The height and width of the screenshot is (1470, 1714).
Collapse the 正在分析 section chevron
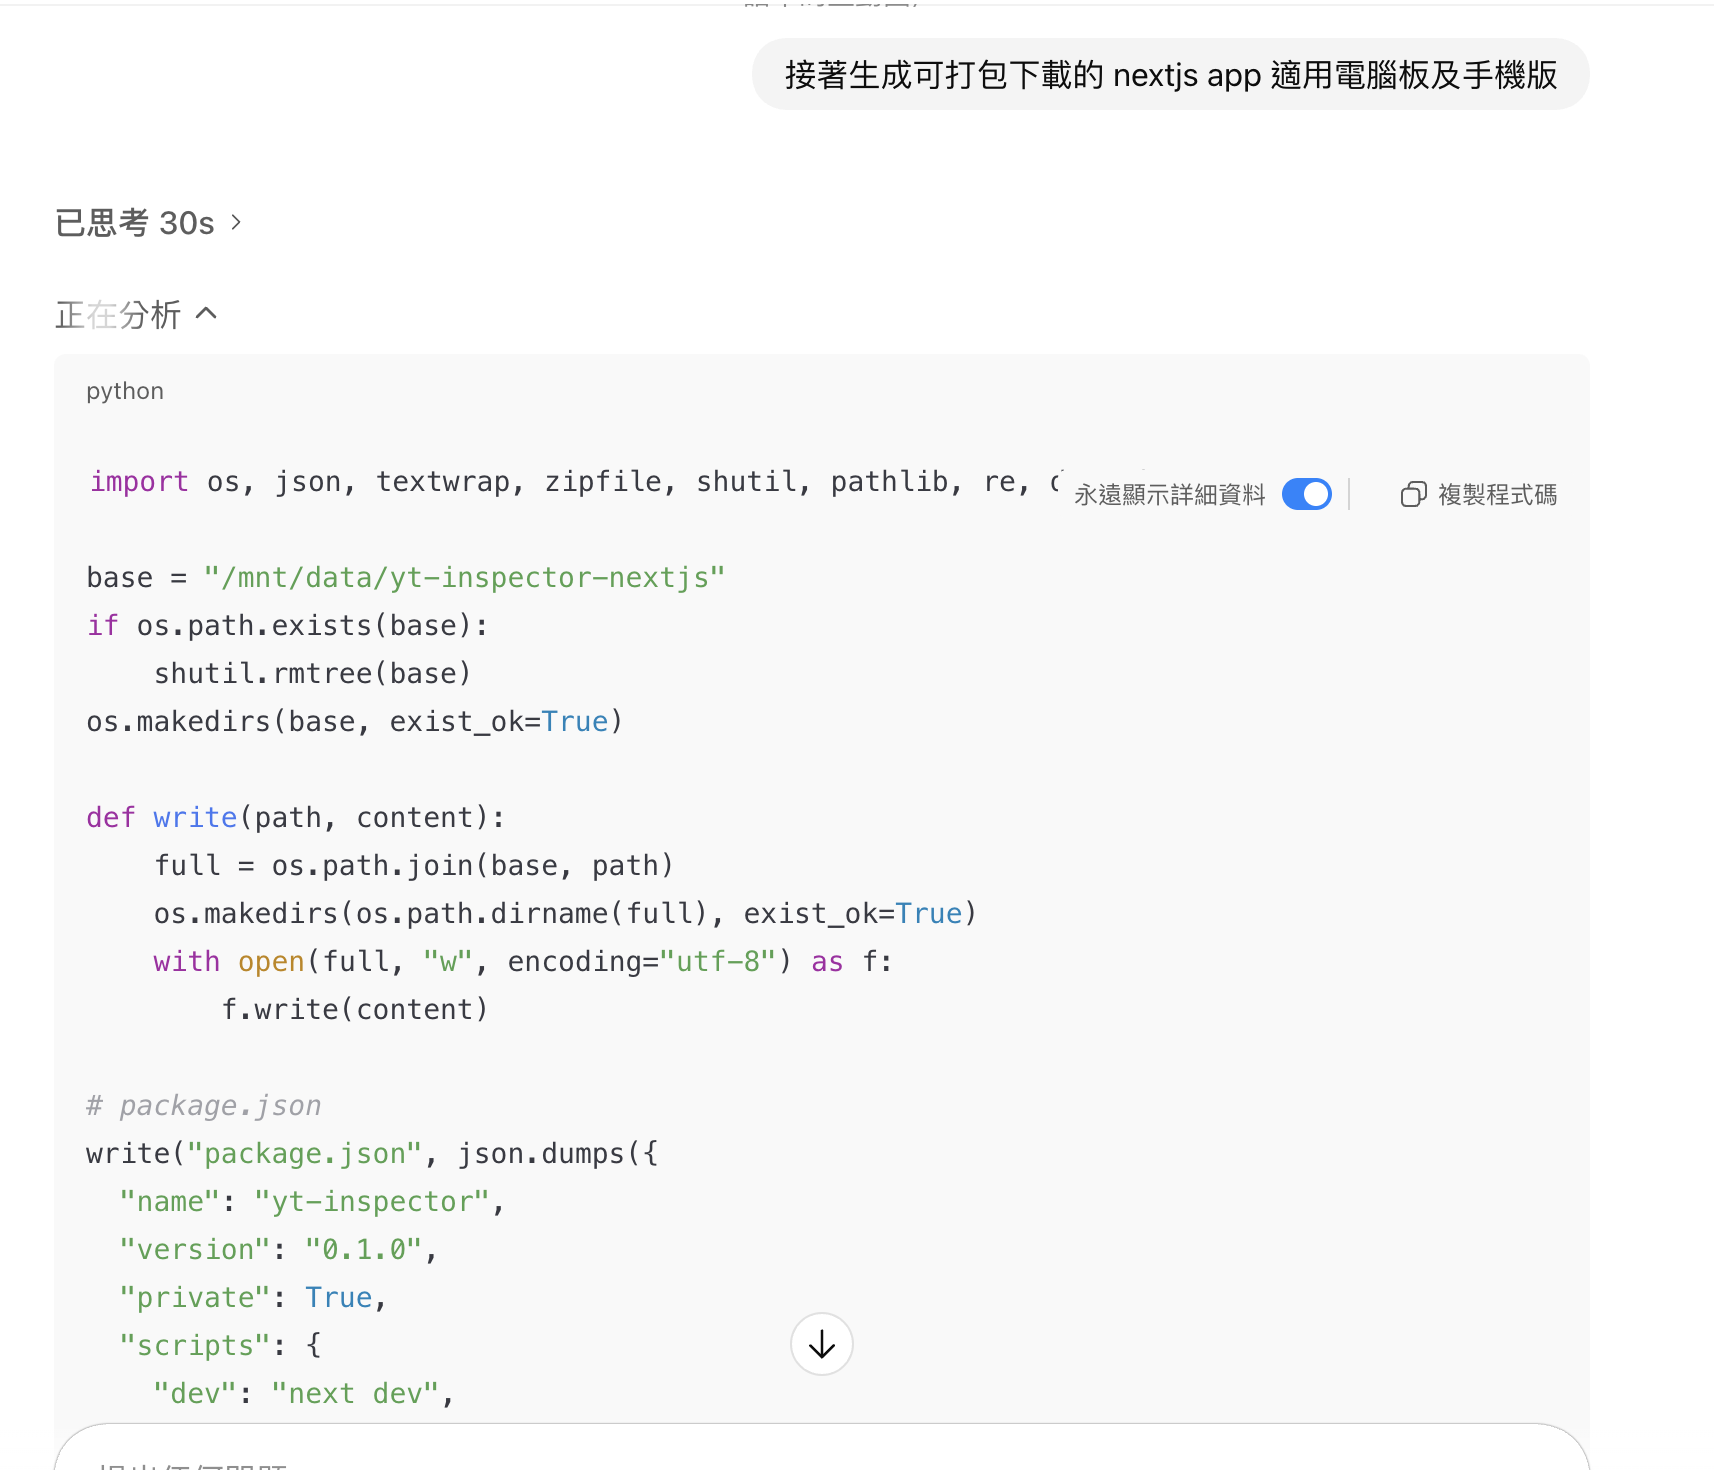[206, 314]
